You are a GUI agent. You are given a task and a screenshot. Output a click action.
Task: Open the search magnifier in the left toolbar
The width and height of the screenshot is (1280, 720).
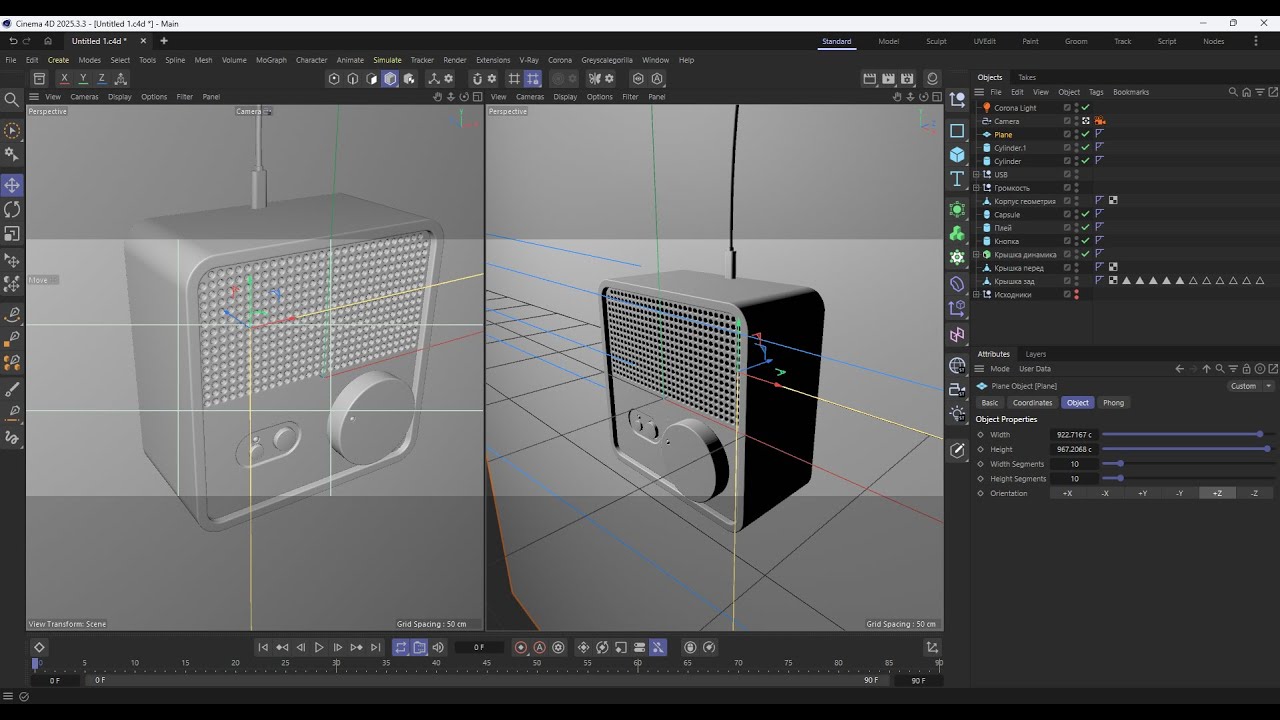coord(12,99)
